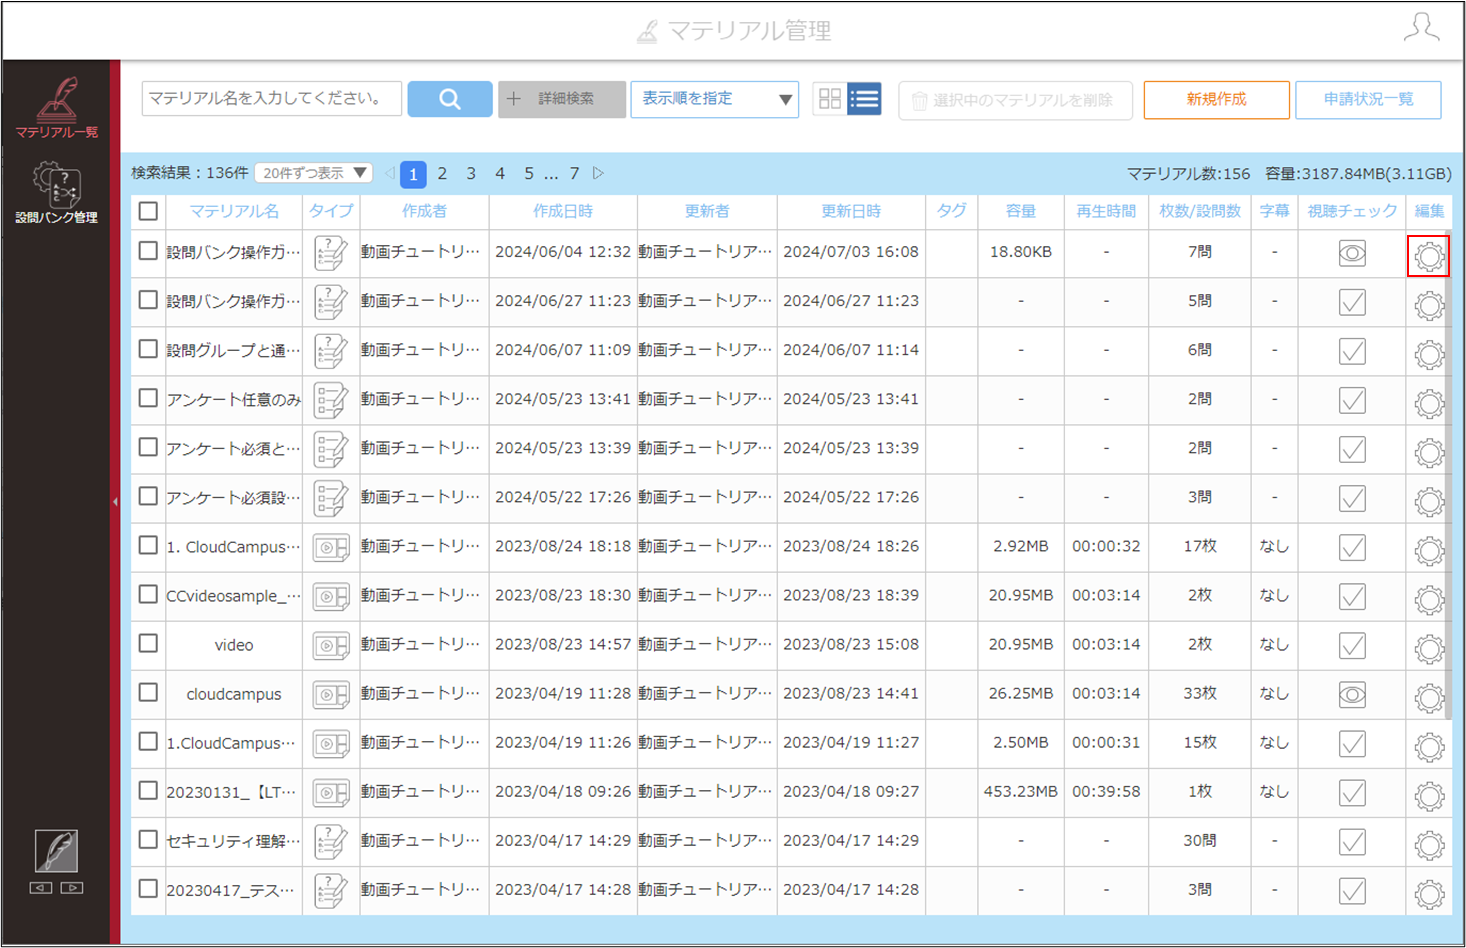Open the 20件ずつ表示 page size dropdown

pyautogui.click(x=314, y=173)
